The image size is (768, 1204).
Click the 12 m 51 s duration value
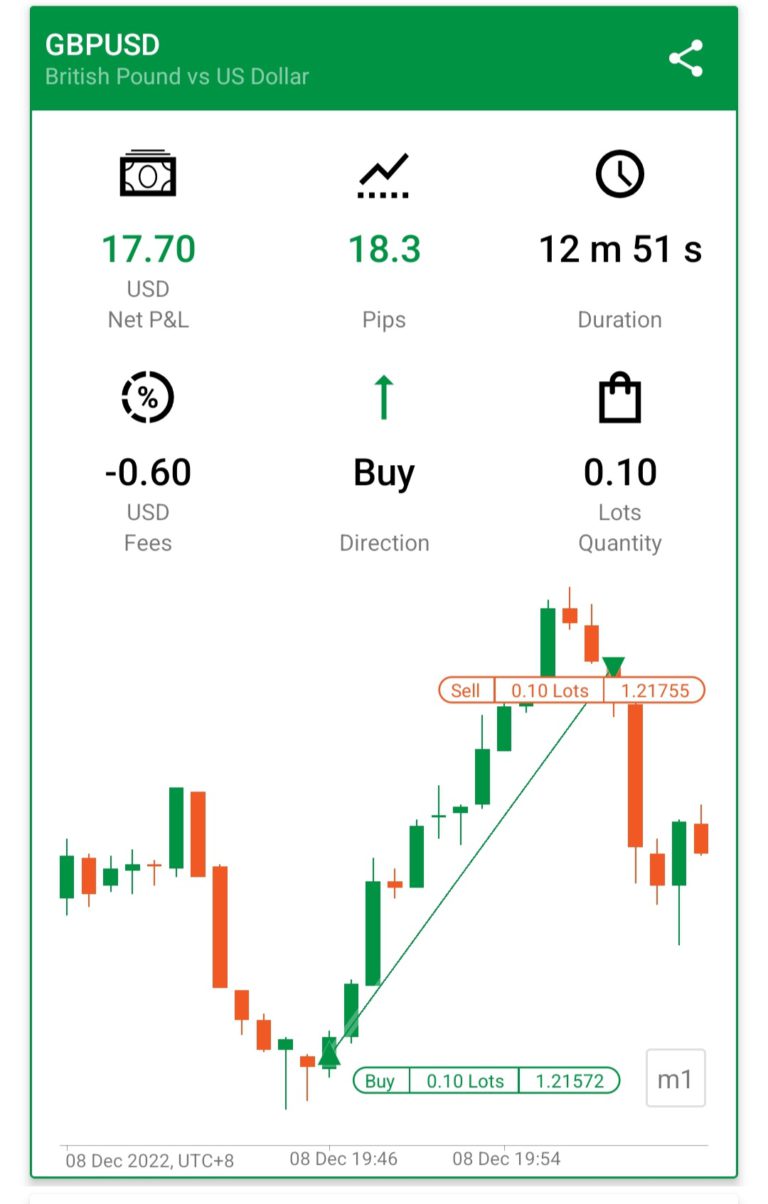[620, 249]
